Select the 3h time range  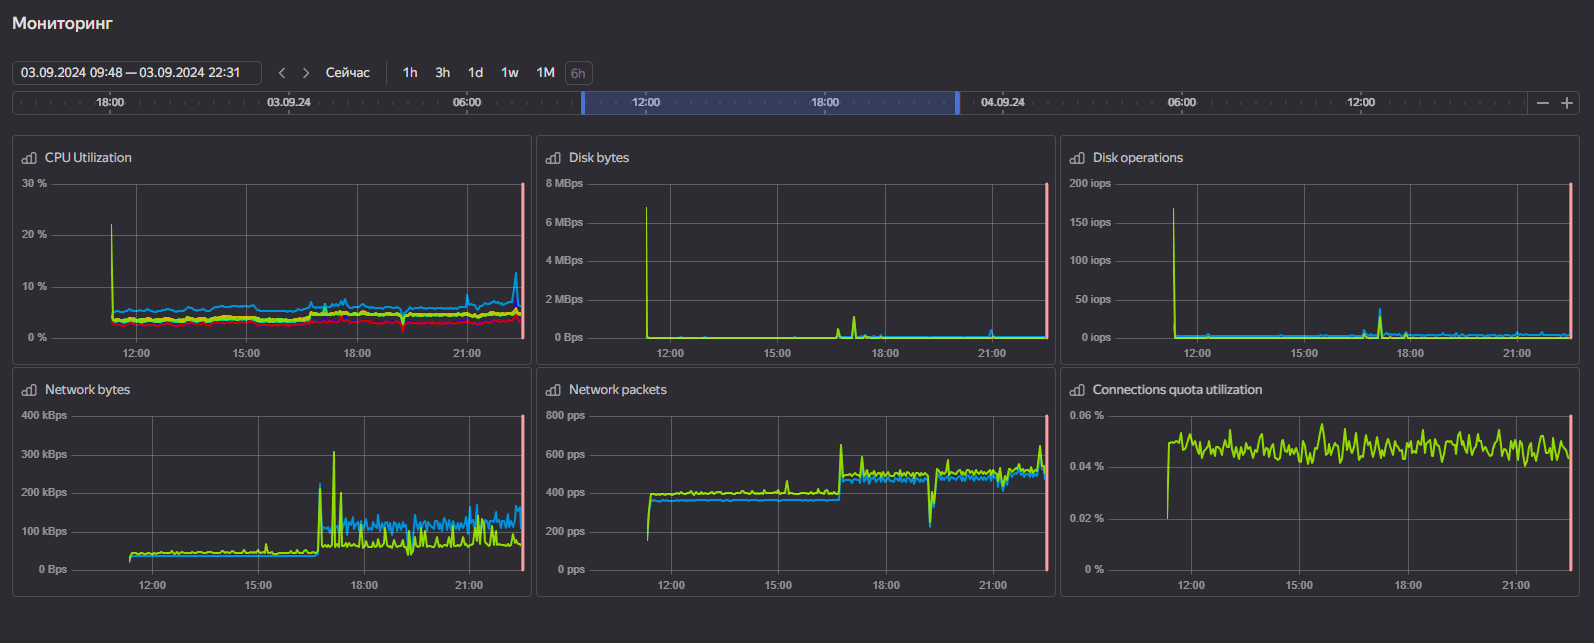coord(442,73)
